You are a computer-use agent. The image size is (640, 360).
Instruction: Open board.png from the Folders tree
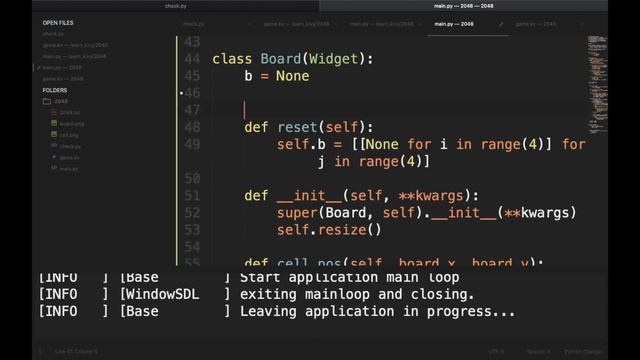(72, 124)
